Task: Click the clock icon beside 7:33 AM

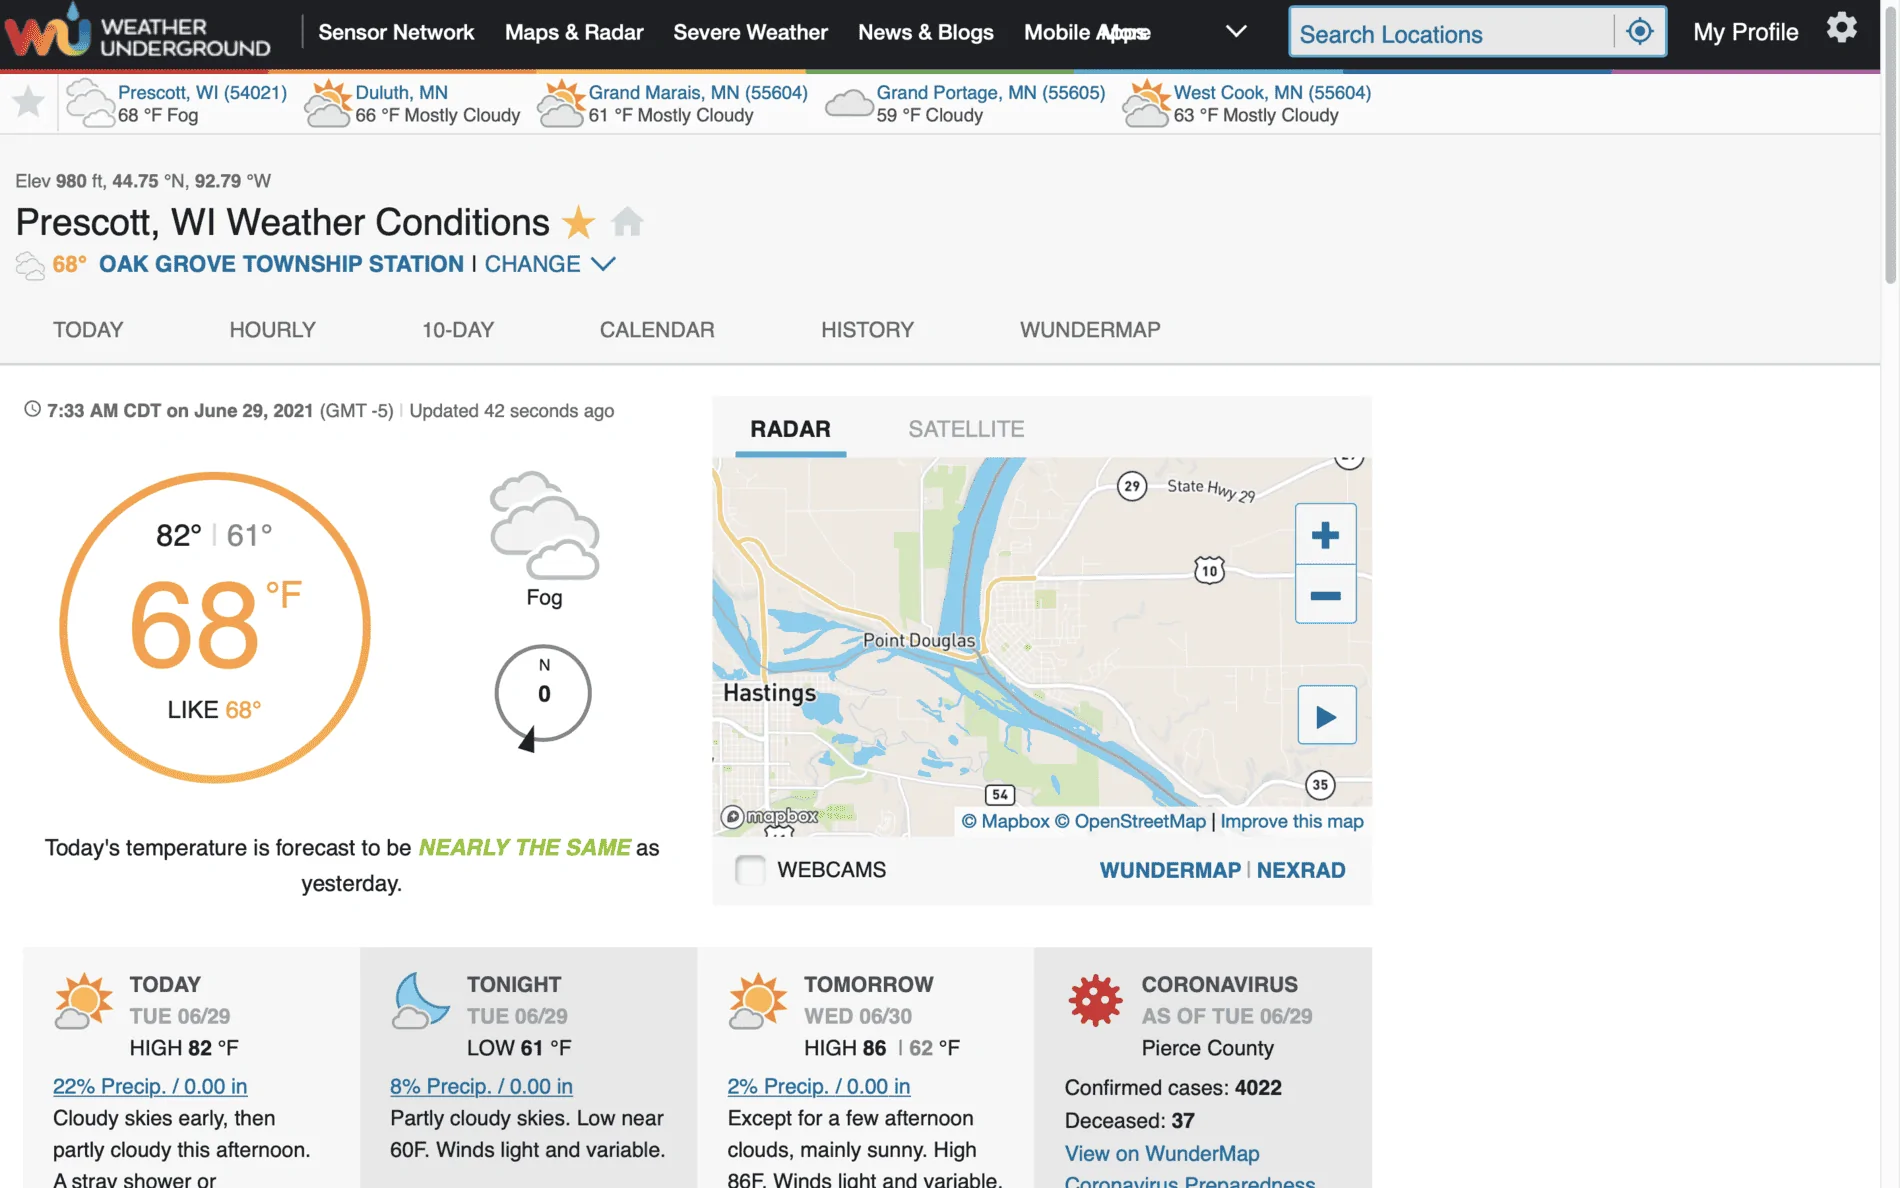Action: (x=33, y=409)
